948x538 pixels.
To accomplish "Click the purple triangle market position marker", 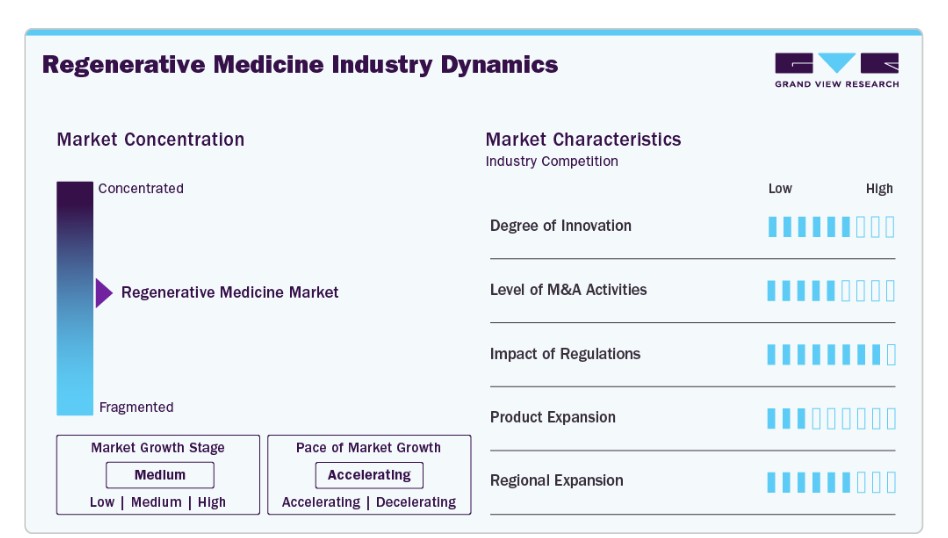I will [104, 293].
